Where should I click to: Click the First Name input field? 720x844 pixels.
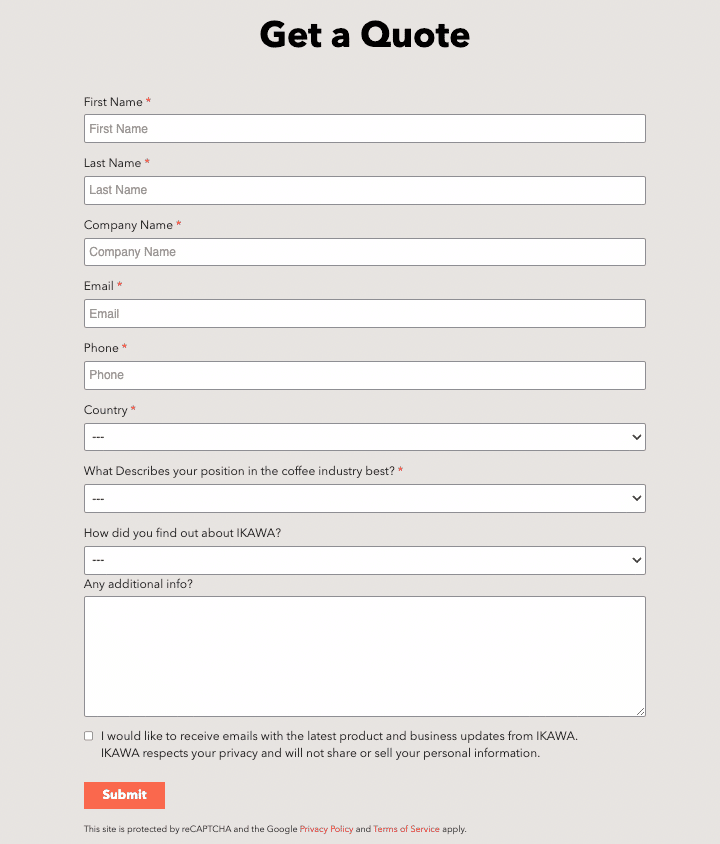point(364,129)
